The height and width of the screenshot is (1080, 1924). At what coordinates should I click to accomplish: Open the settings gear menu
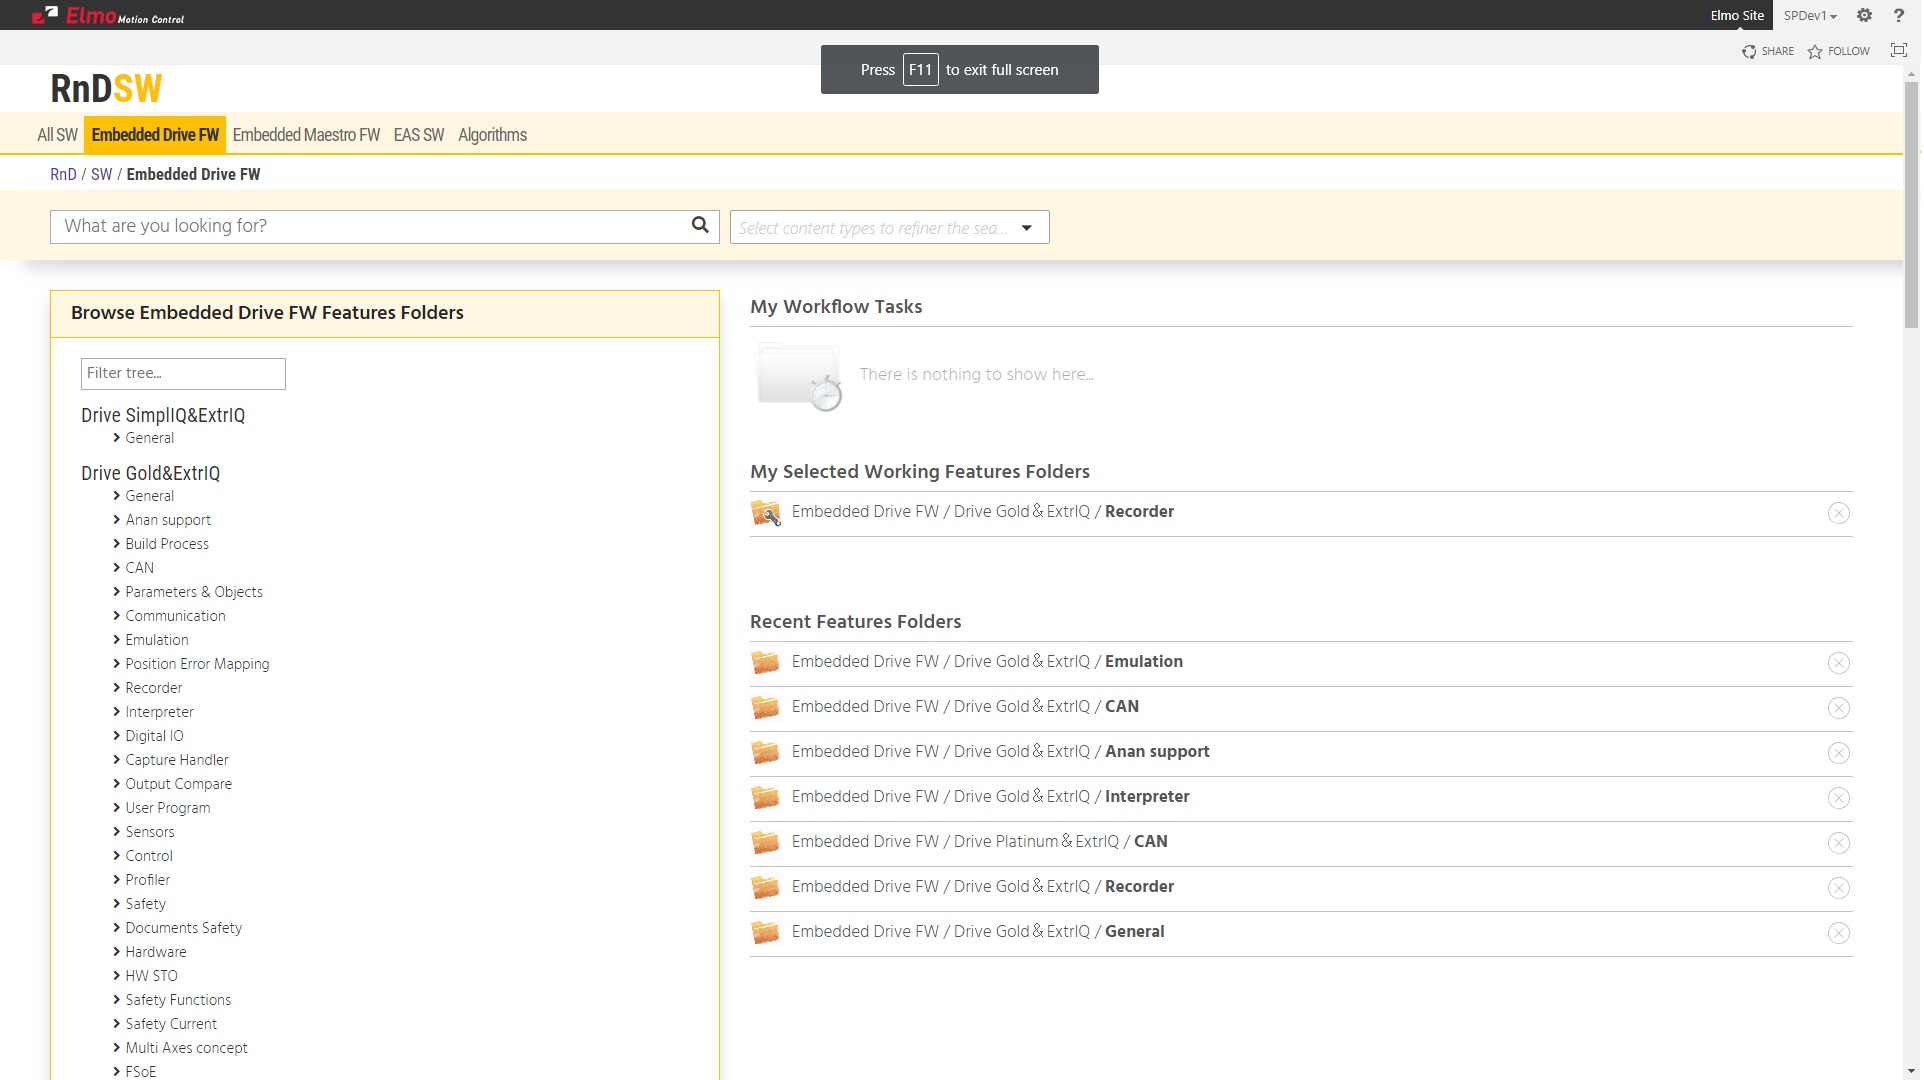point(1864,15)
